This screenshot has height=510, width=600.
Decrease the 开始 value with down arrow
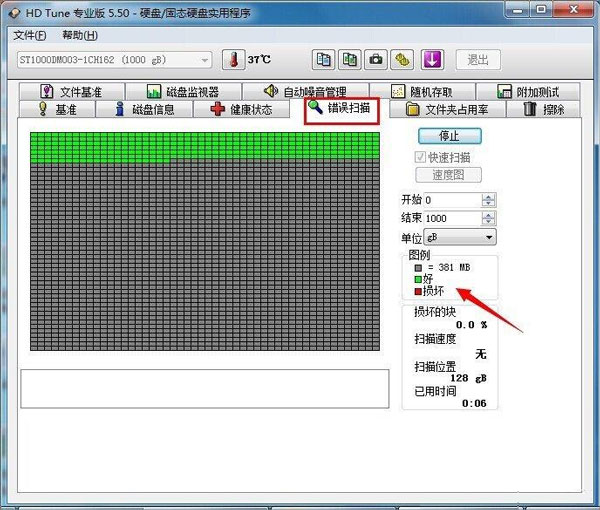pyautogui.click(x=488, y=204)
